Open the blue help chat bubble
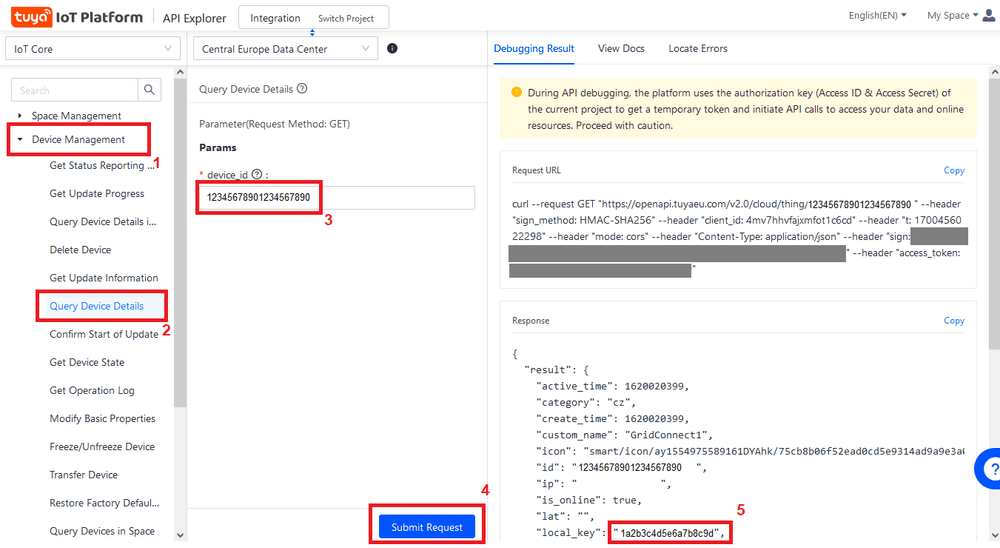This screenshot has width=1000, height=548. pyautogui.click(x=989, y=469)
